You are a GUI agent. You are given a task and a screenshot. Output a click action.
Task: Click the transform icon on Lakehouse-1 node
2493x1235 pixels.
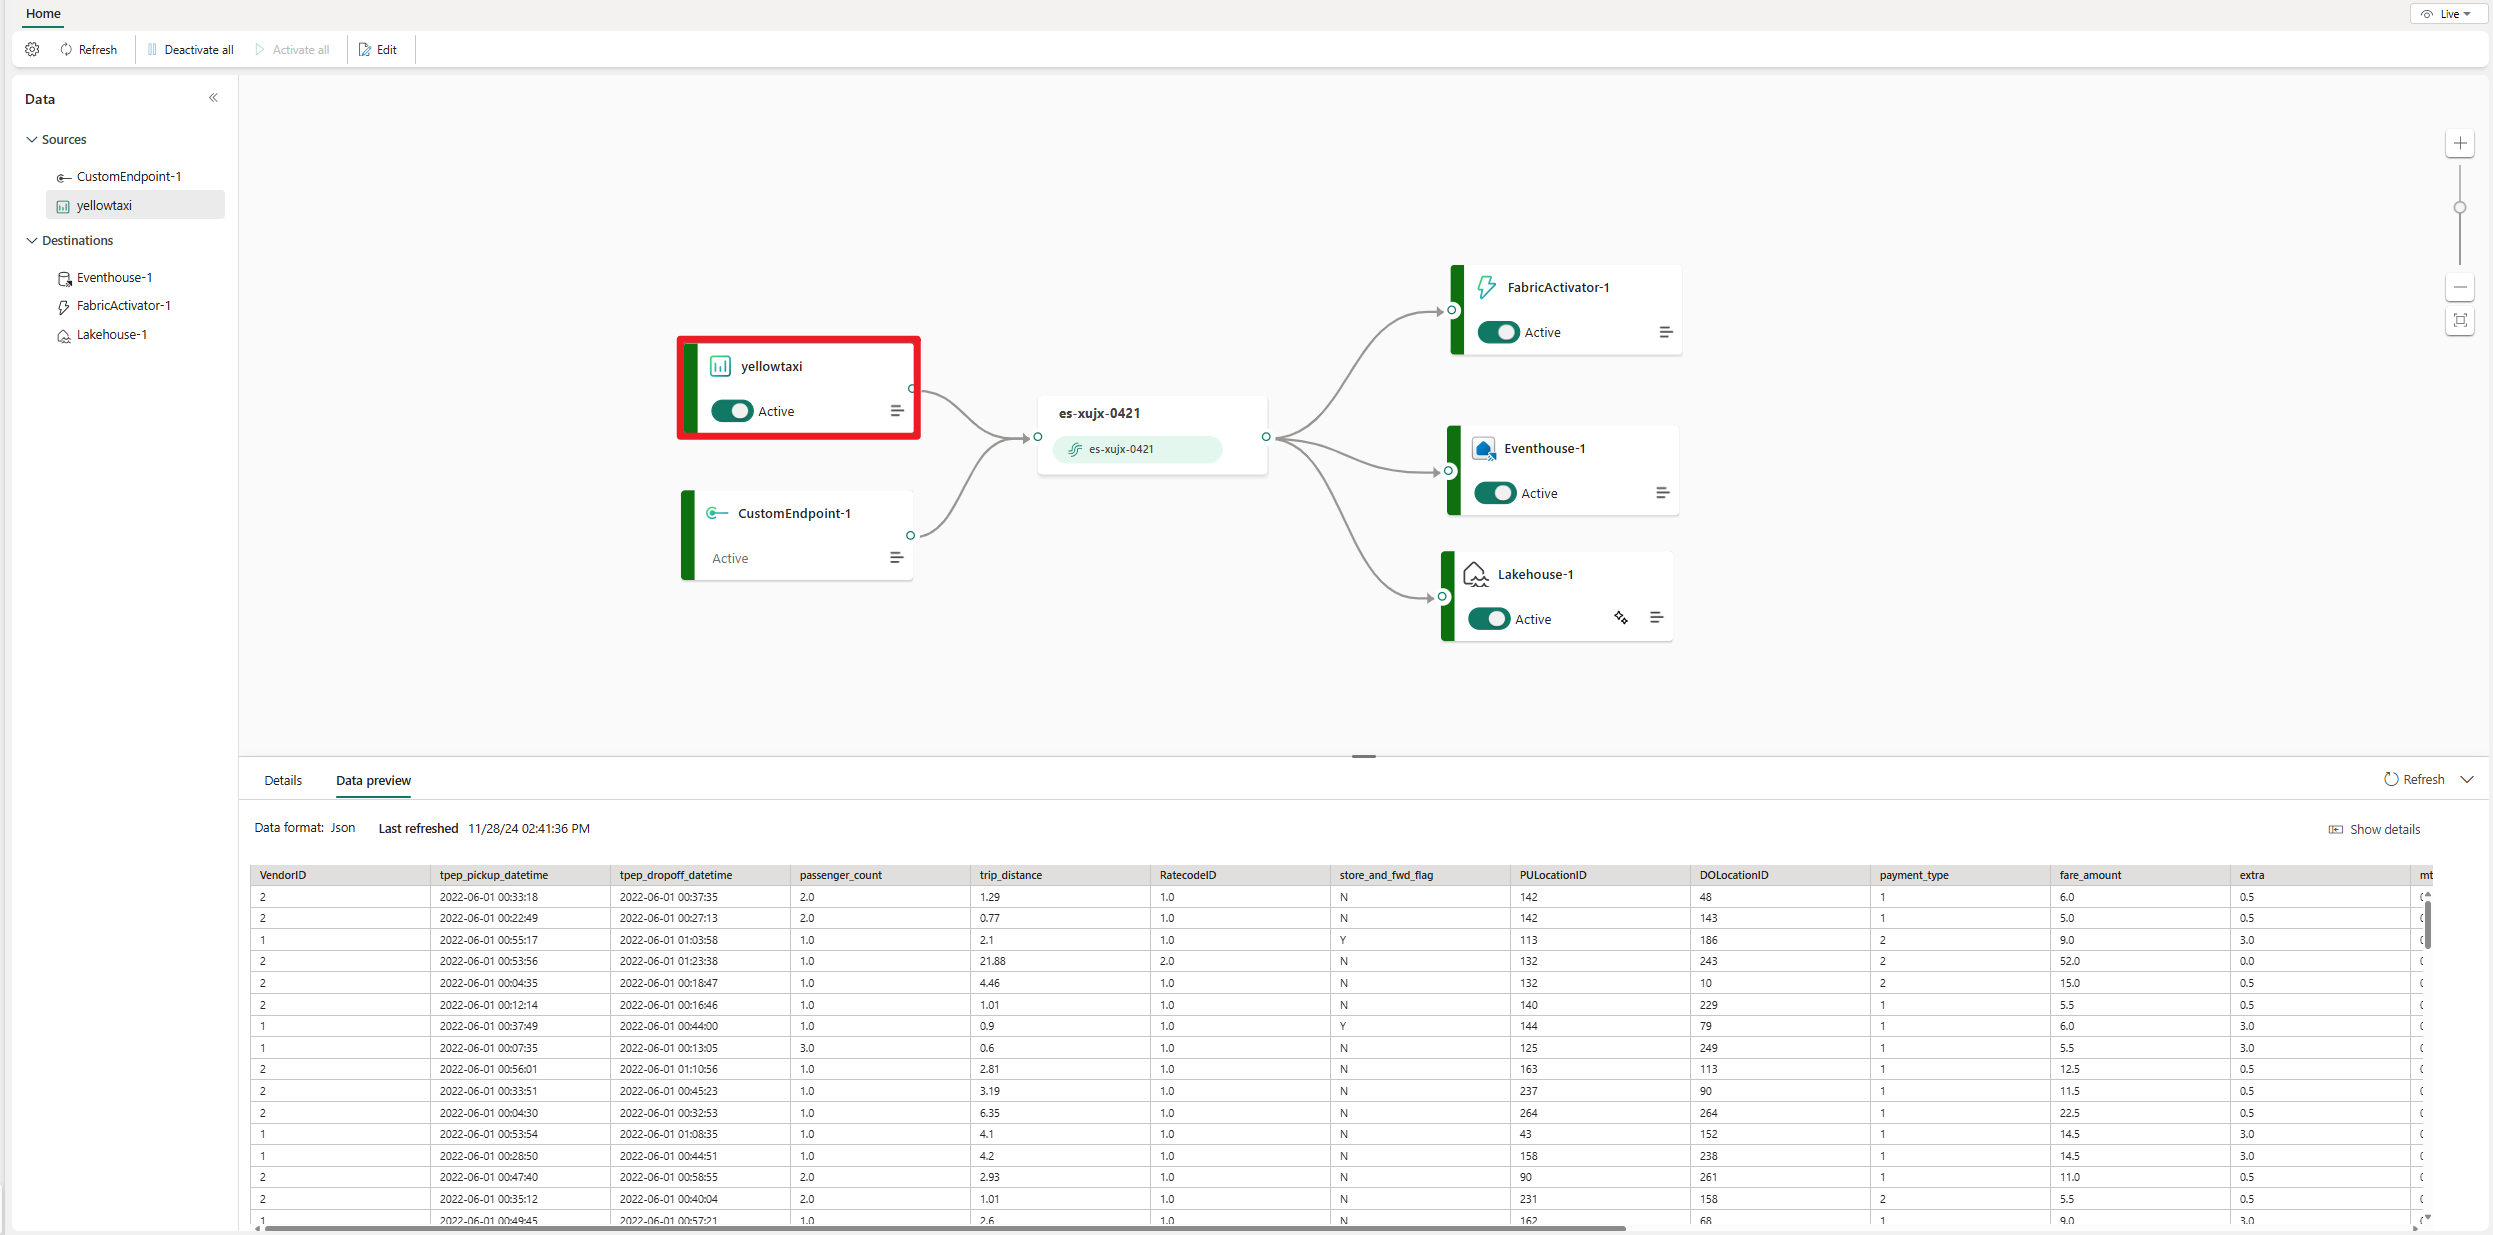(1621, 618)
